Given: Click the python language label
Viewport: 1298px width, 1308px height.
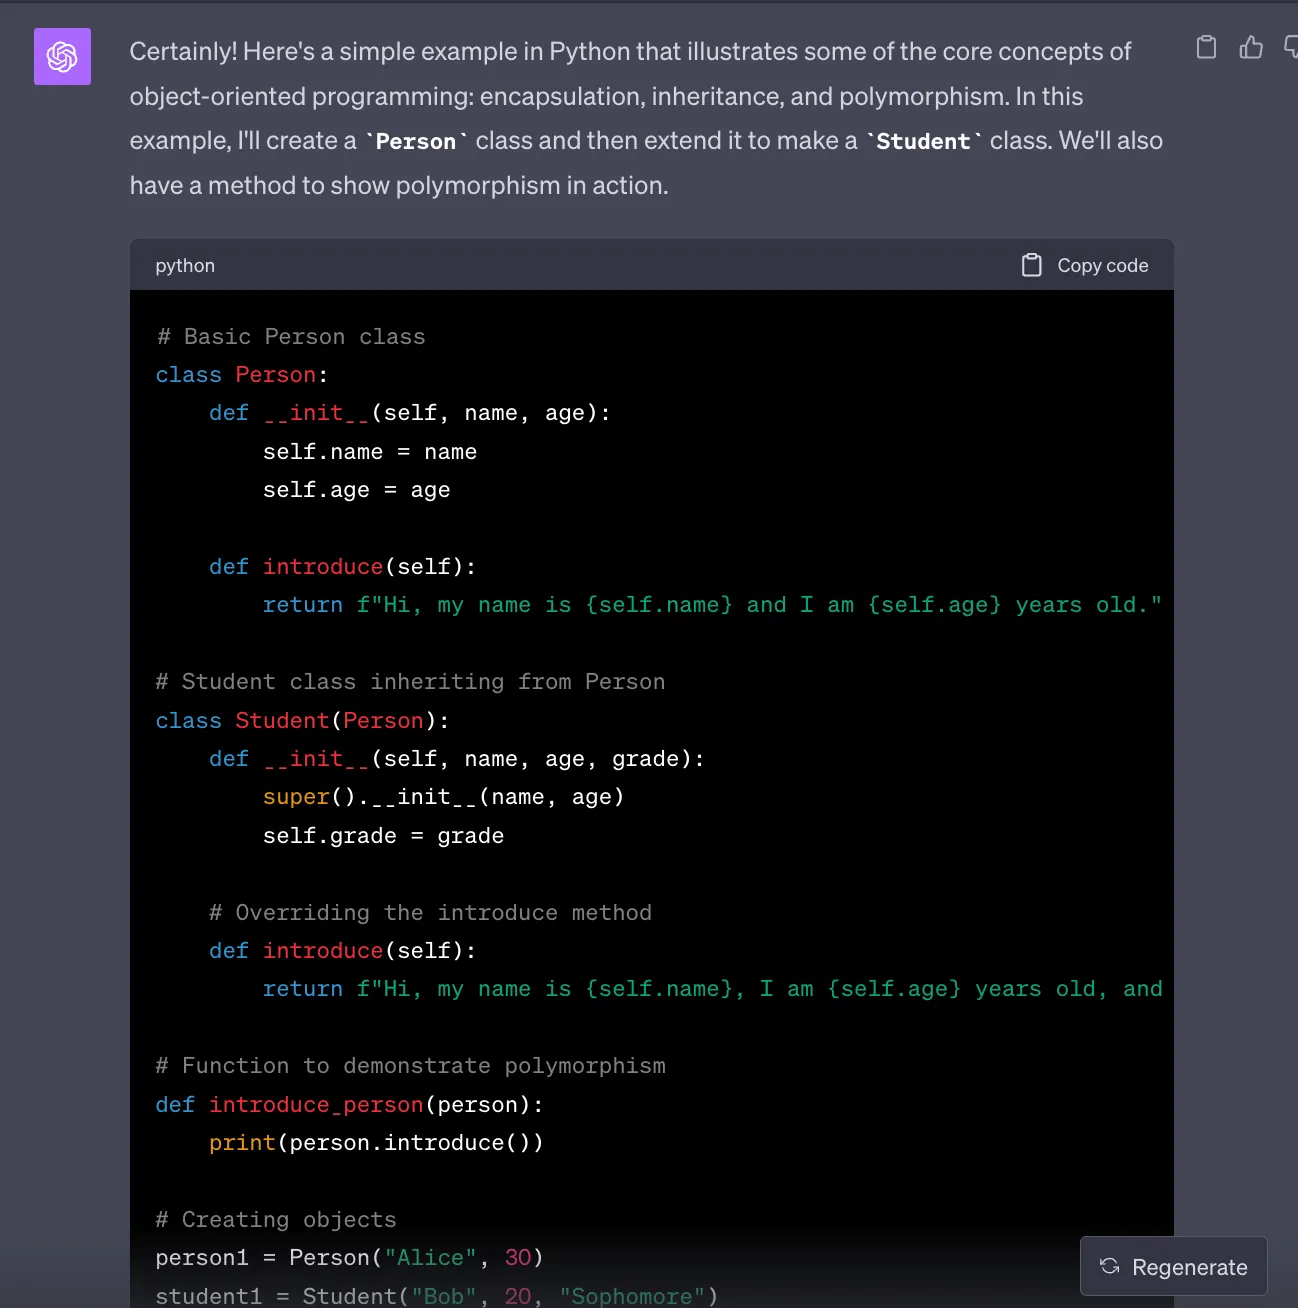Looking at the screenshot, I should (185, 266).
